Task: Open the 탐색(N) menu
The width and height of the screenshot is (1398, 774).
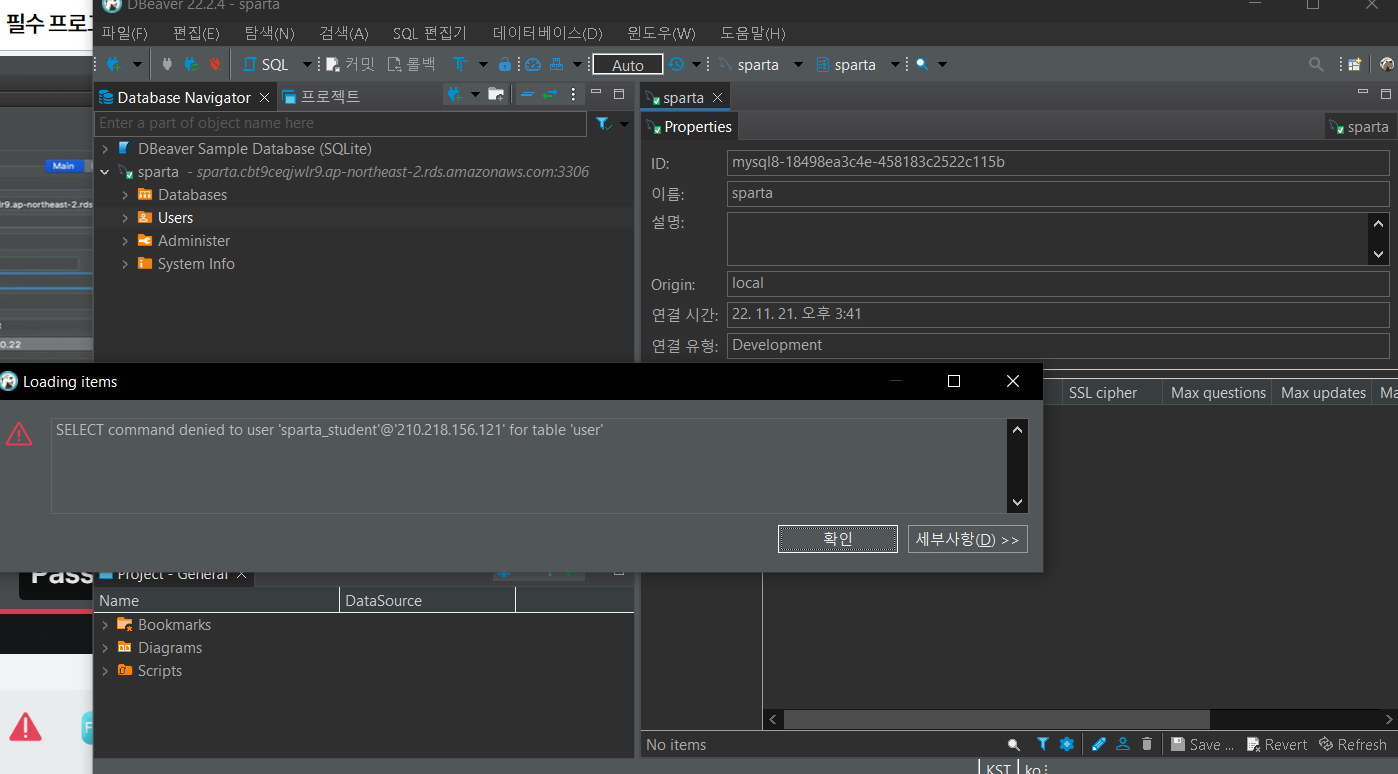Action: pyautogui.click(x=270, y=33)
